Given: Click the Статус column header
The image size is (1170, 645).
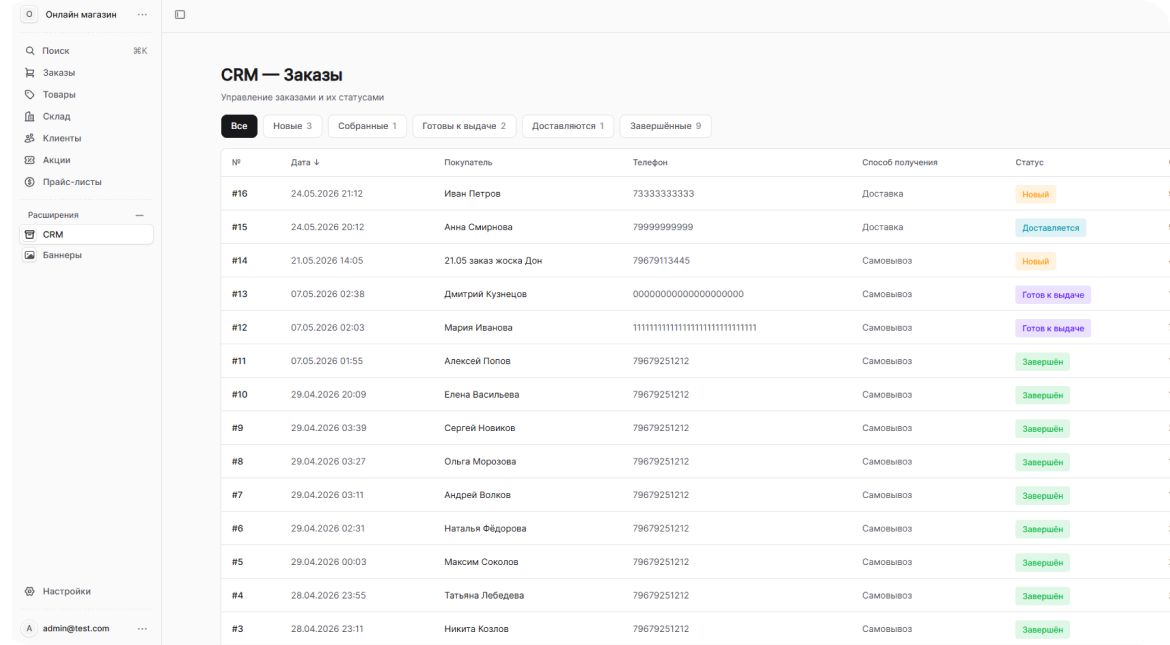Looking at the screenshot, I should point(1030,162).
